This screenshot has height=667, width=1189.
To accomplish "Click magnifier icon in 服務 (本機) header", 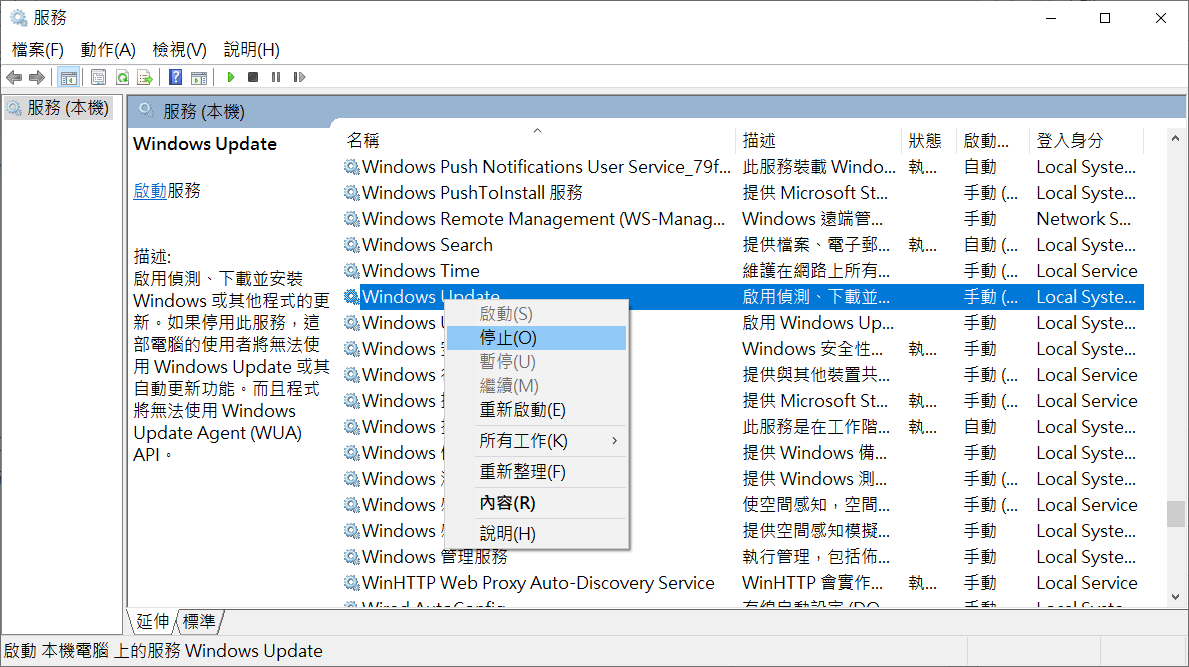I will 146,111.
